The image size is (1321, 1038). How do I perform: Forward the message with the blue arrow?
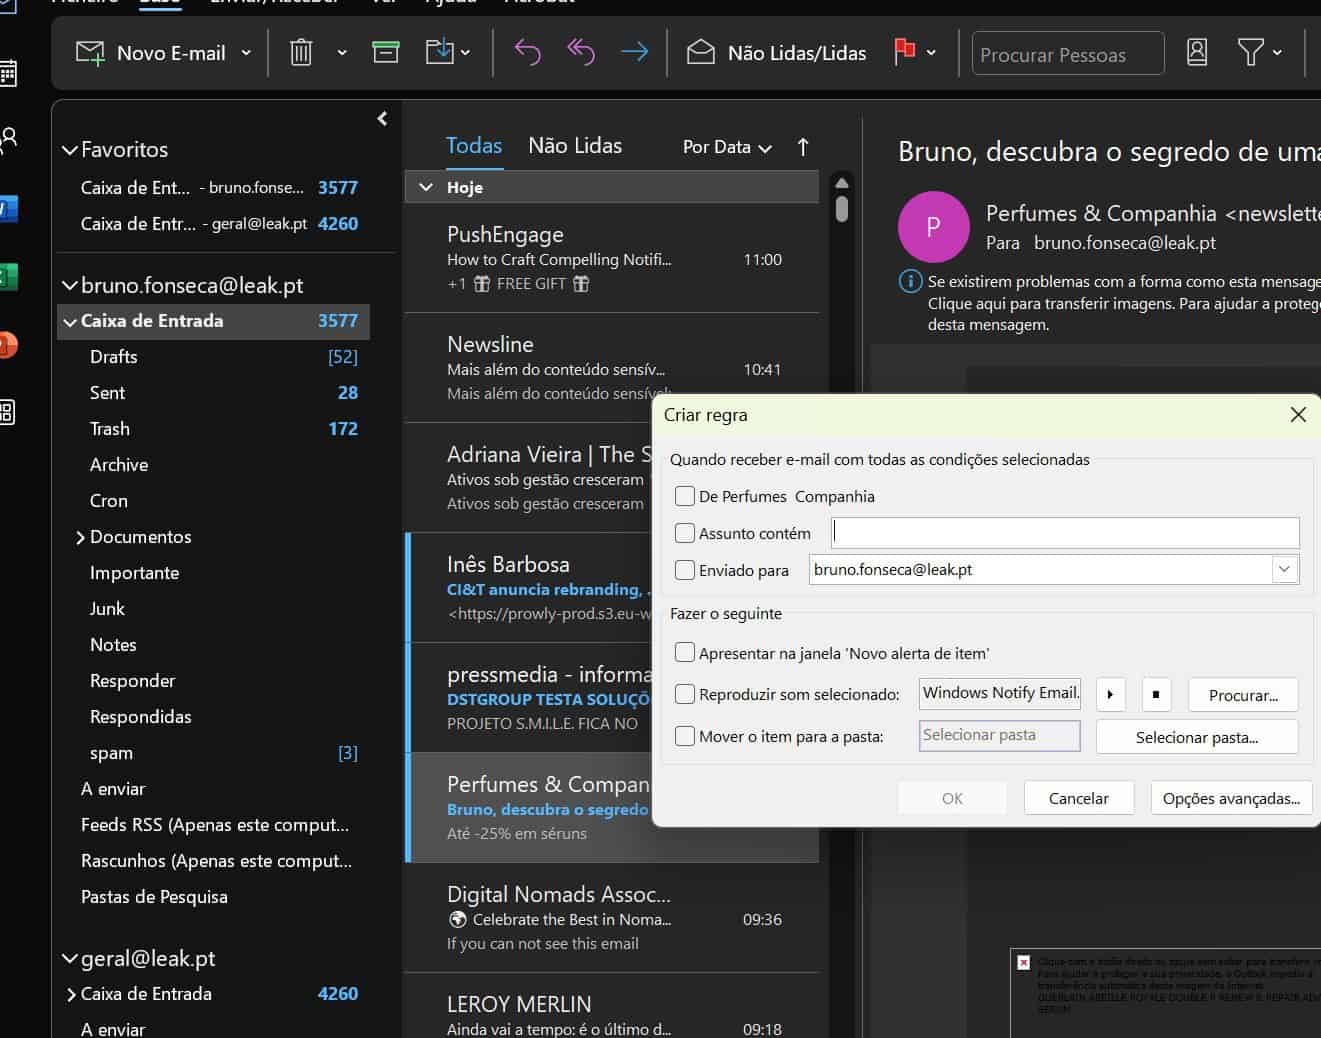[x=634, y=52]
